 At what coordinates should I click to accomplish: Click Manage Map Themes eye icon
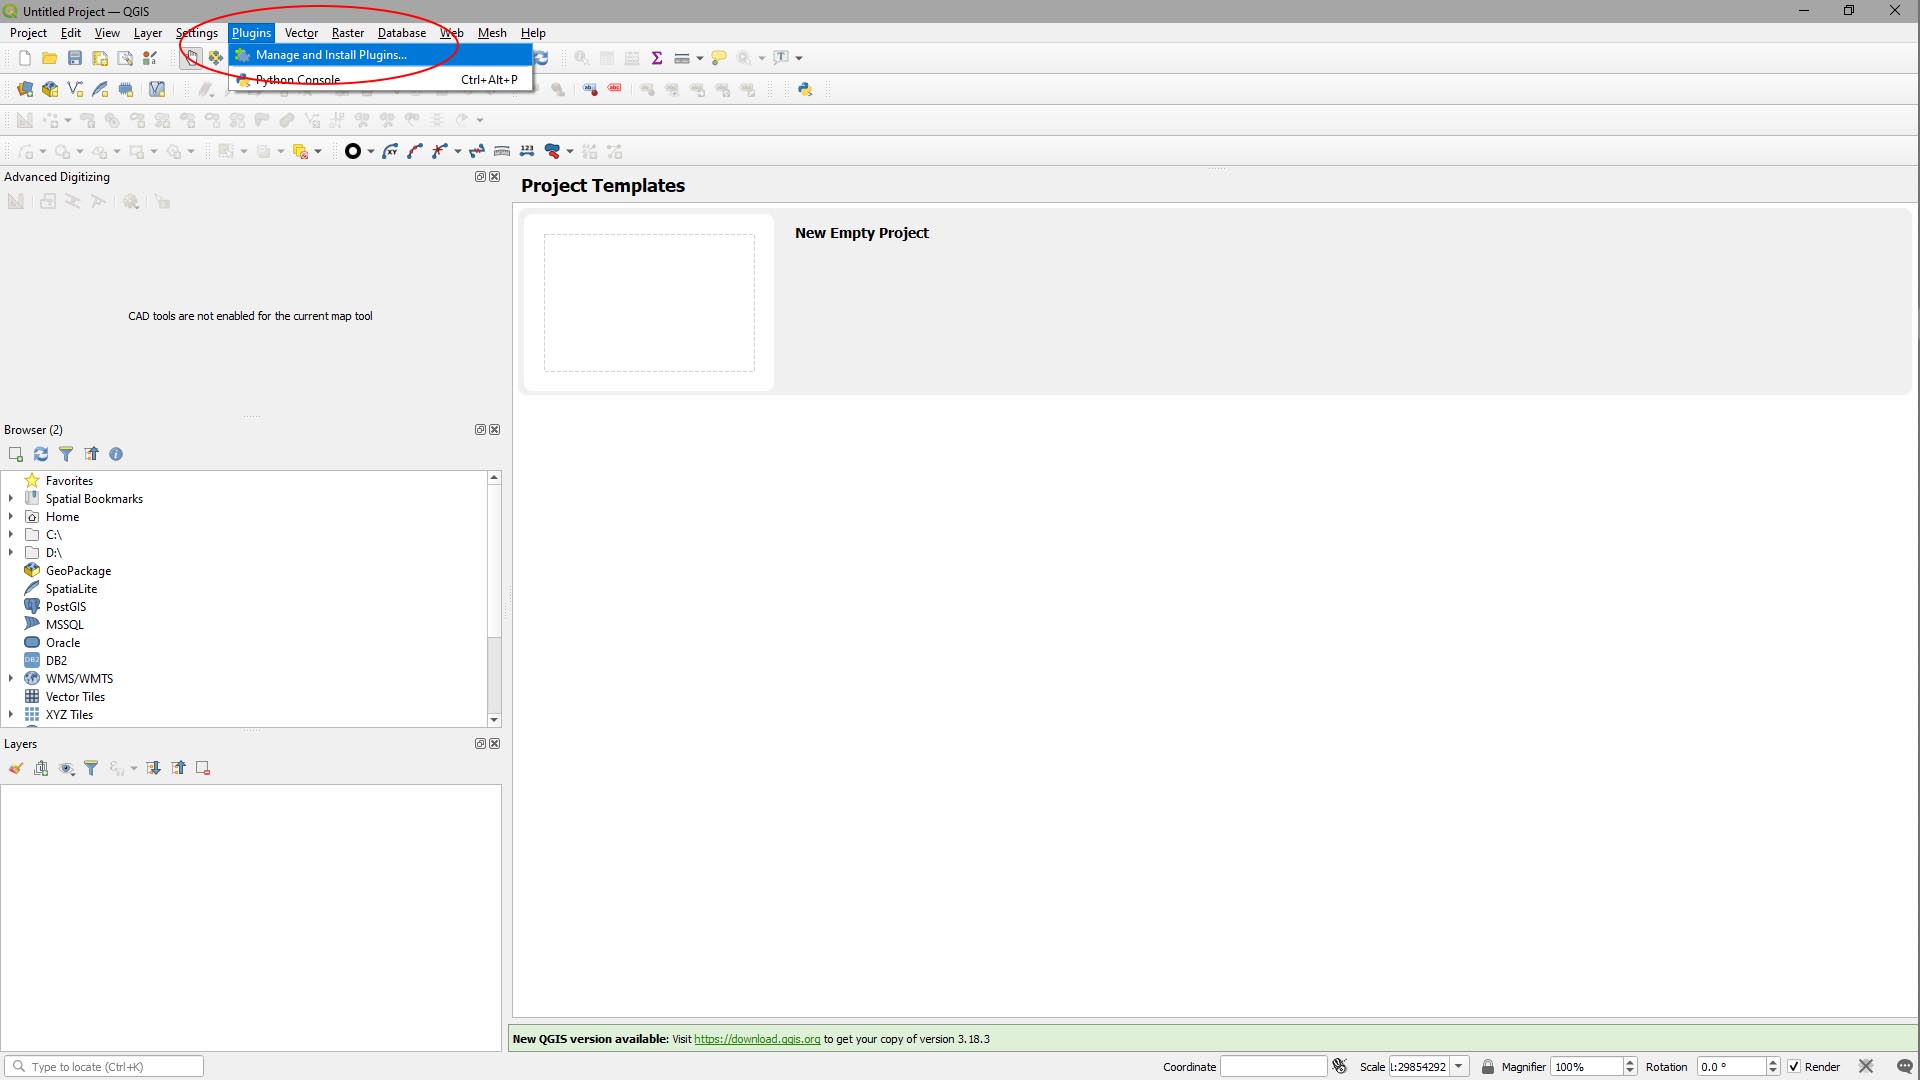[67, 768]
